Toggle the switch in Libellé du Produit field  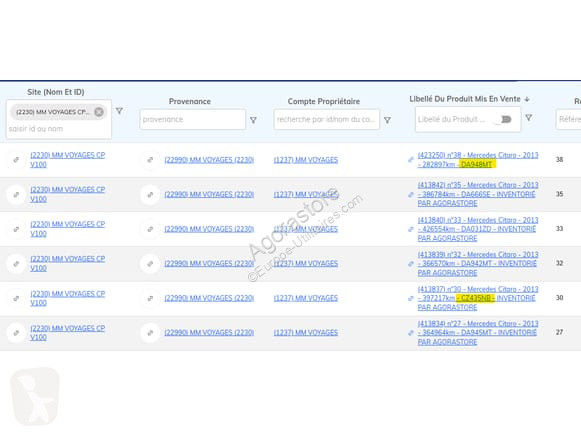click(503, 119)
